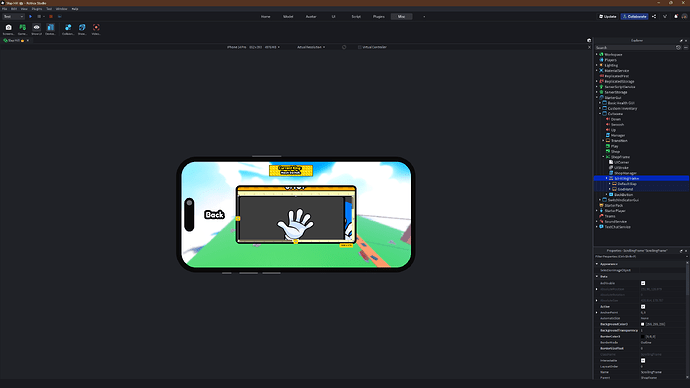Open the iPhone 14 Pro device dropdown

tap(253, 47)
